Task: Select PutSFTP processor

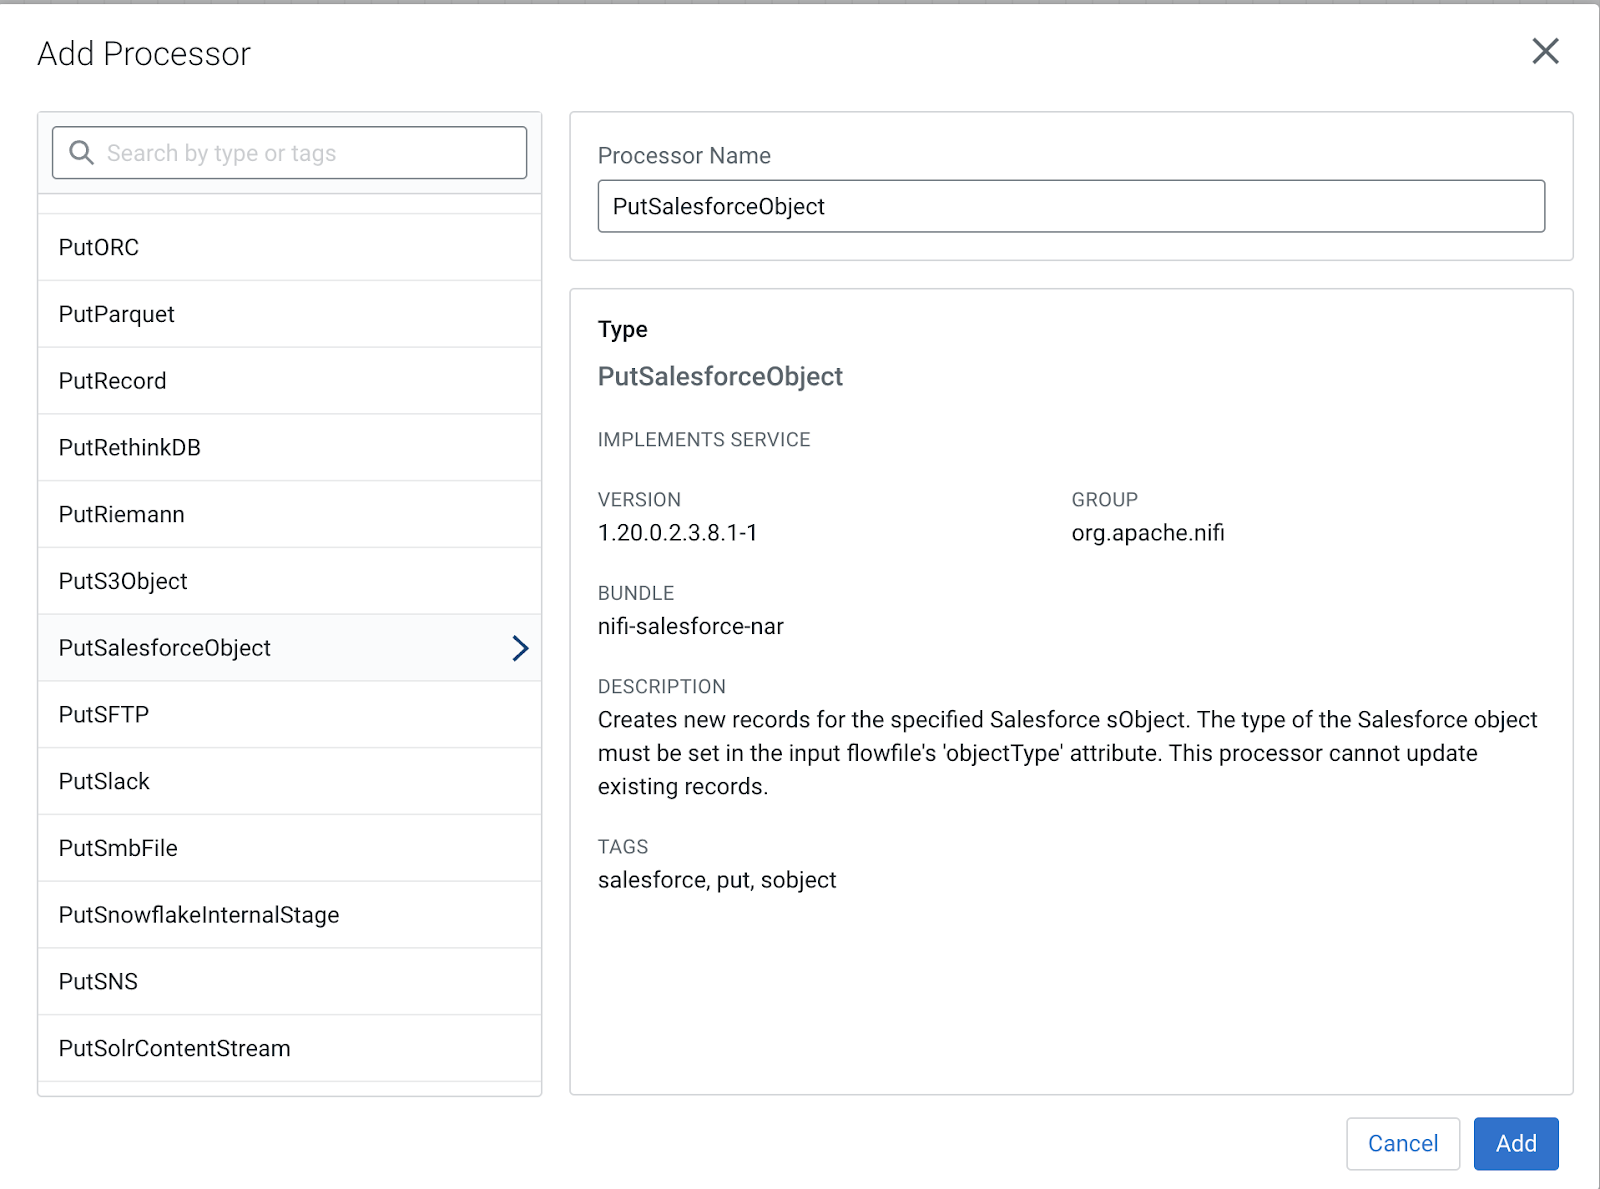Action: pyautogui.click(x=289, y=715)
